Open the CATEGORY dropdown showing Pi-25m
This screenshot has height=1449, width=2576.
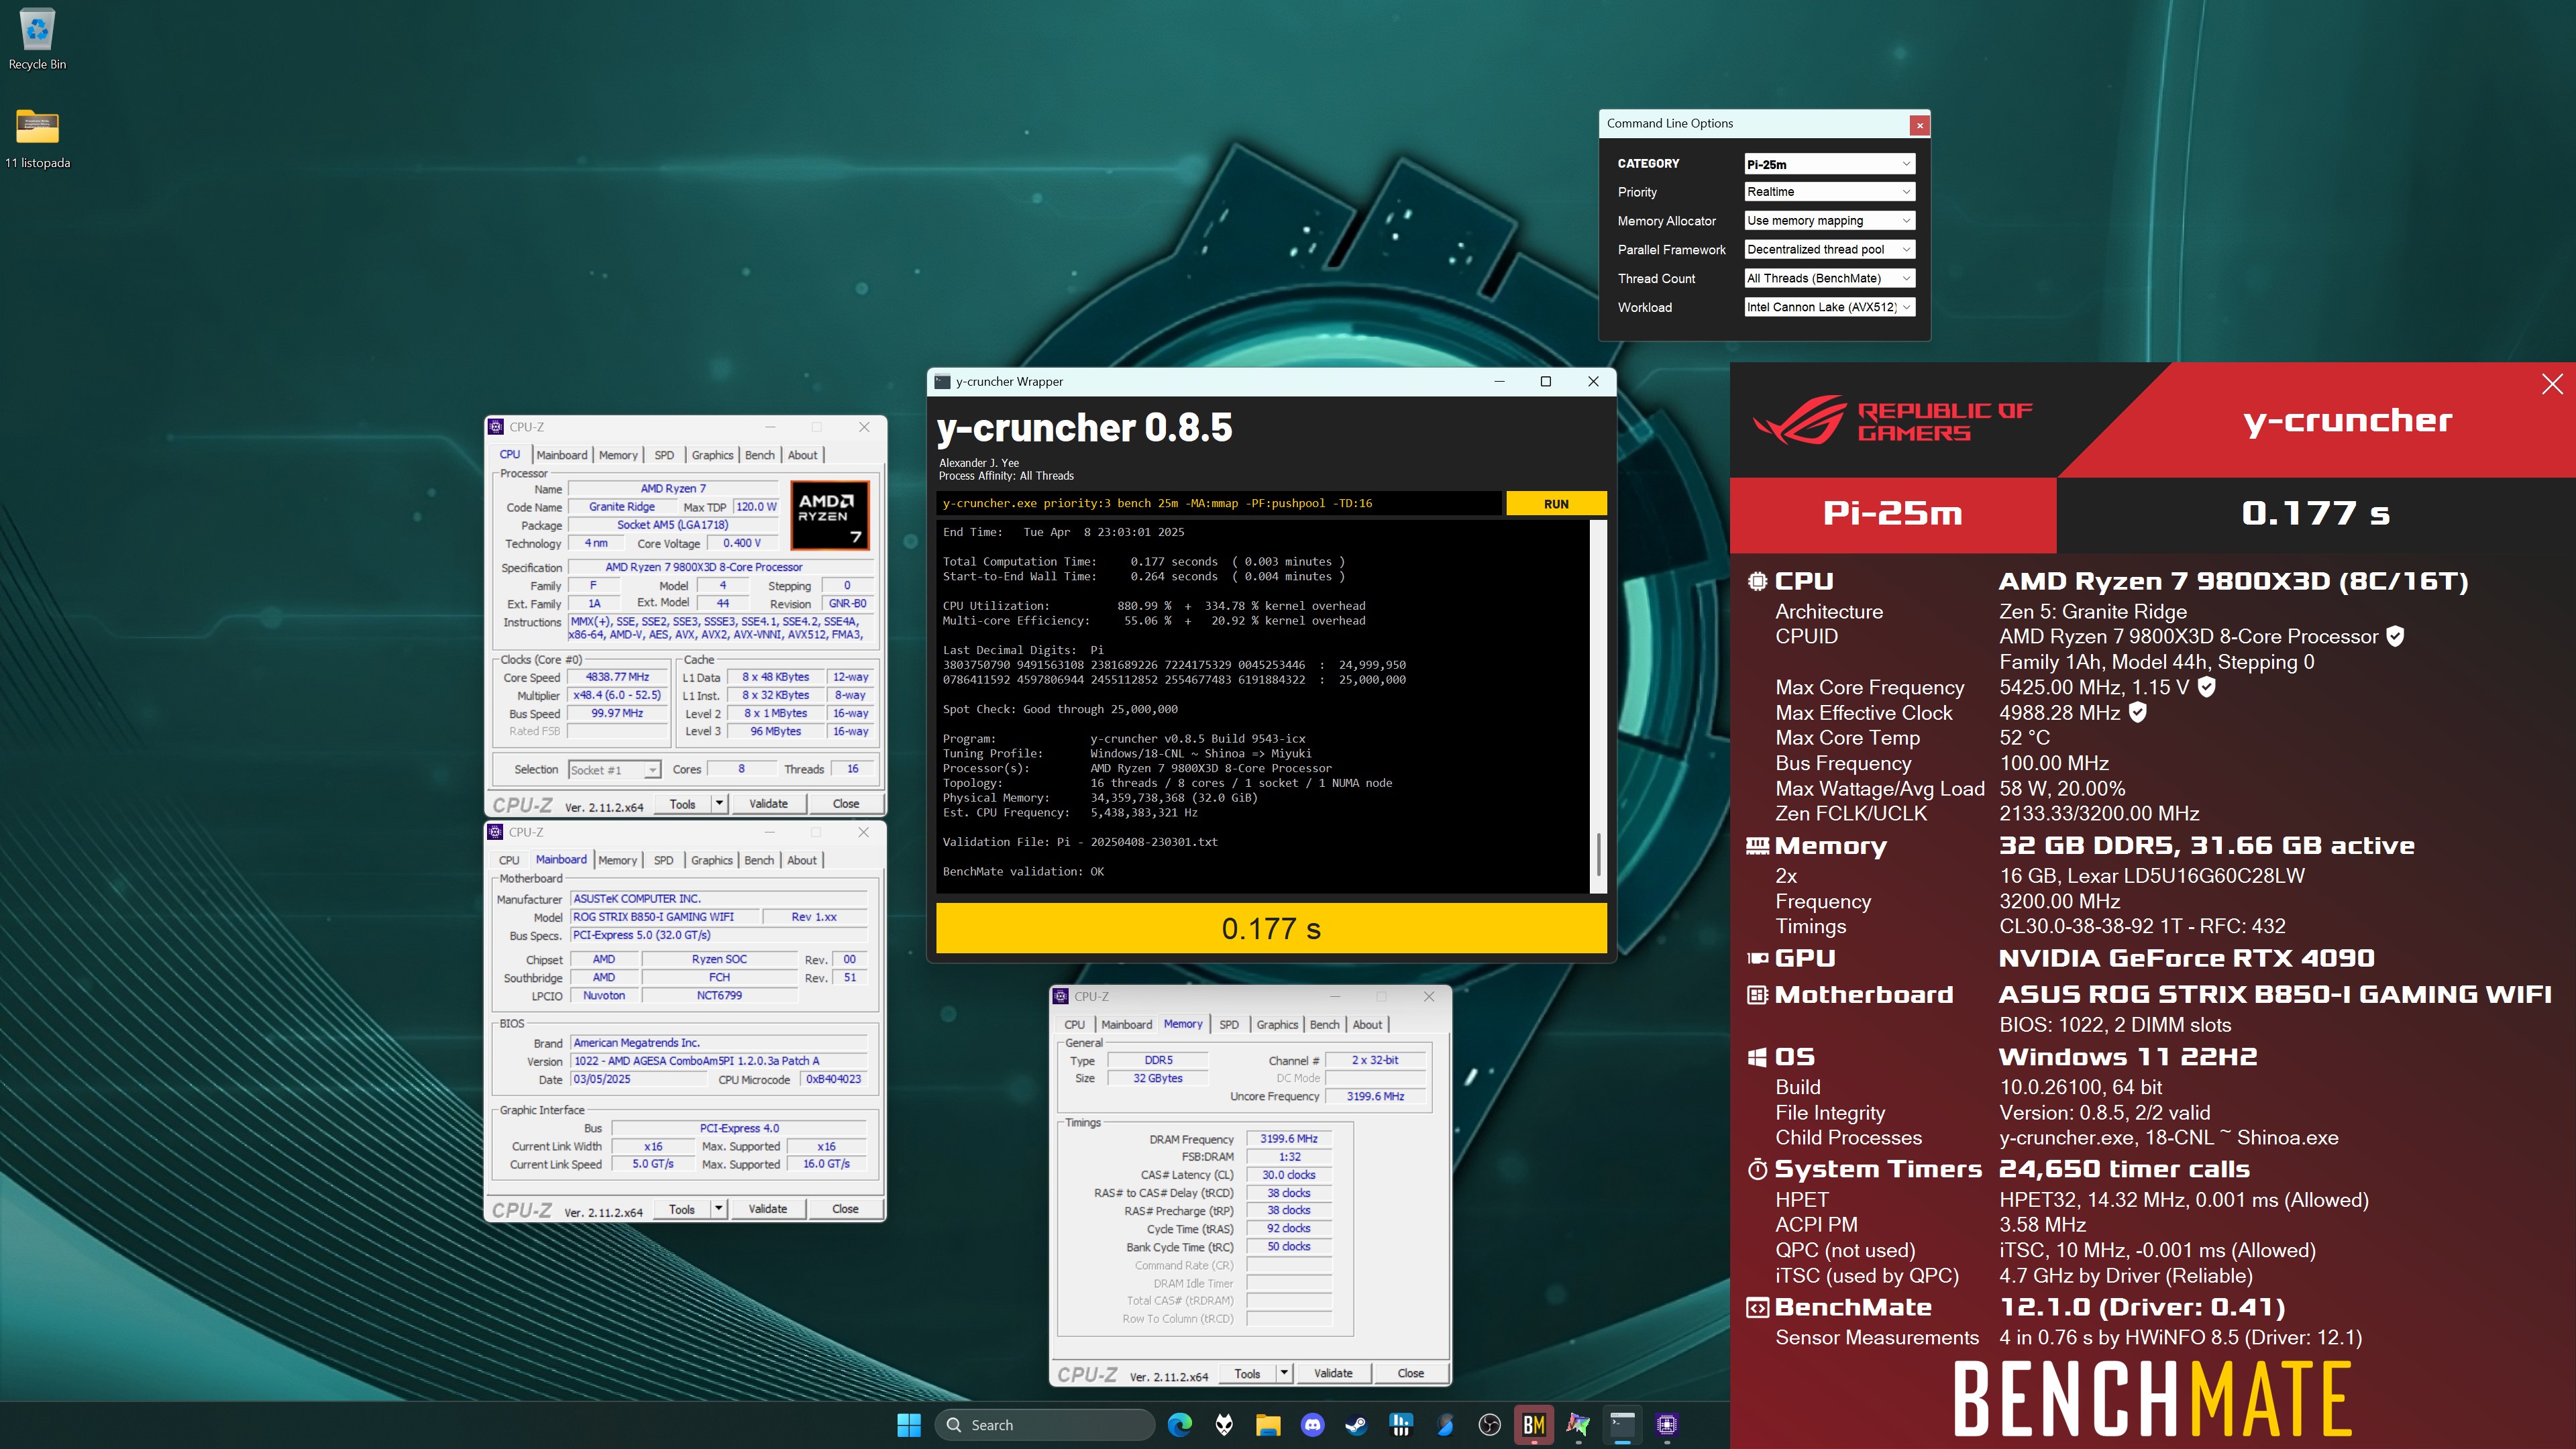(x=1829, y=164)
